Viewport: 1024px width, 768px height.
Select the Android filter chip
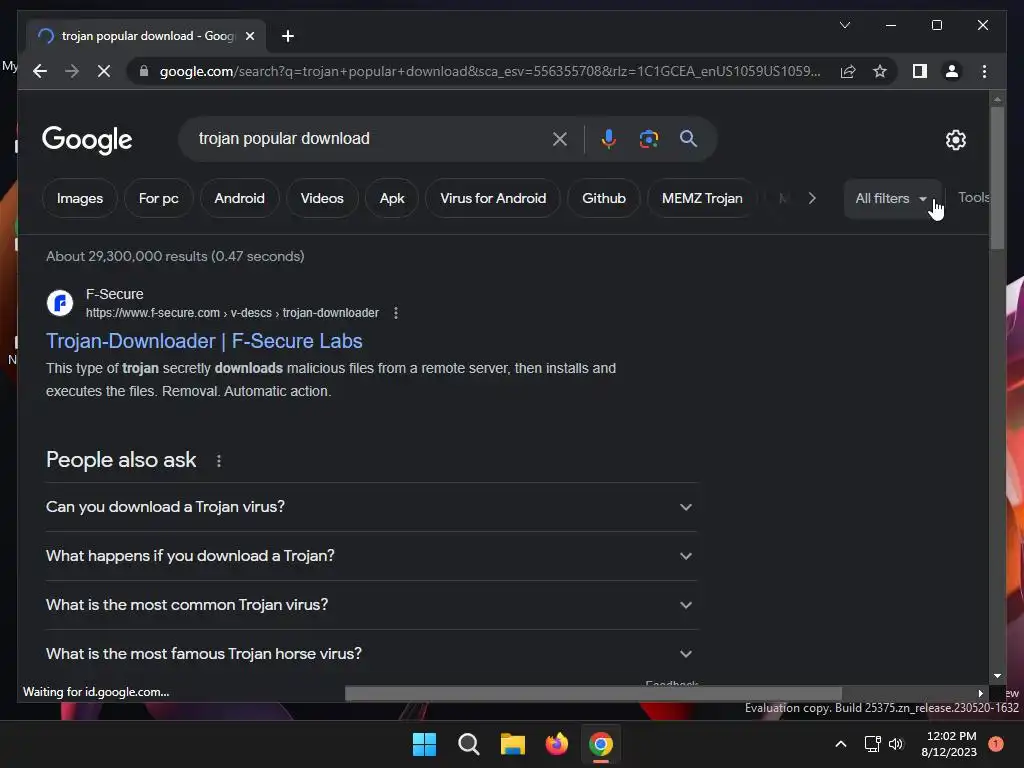240,198
